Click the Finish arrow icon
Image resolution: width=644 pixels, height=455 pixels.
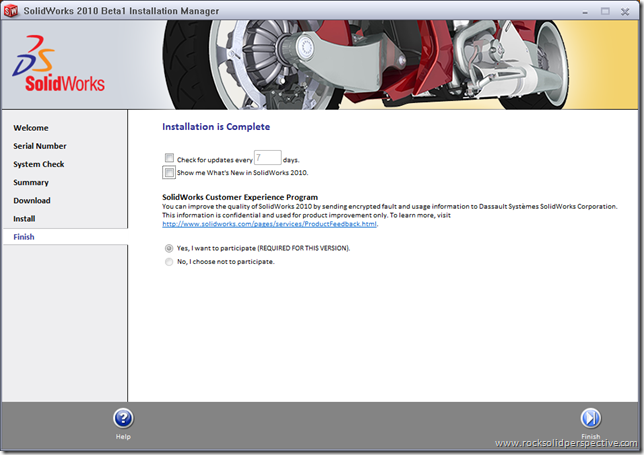(x=591, y=418)
